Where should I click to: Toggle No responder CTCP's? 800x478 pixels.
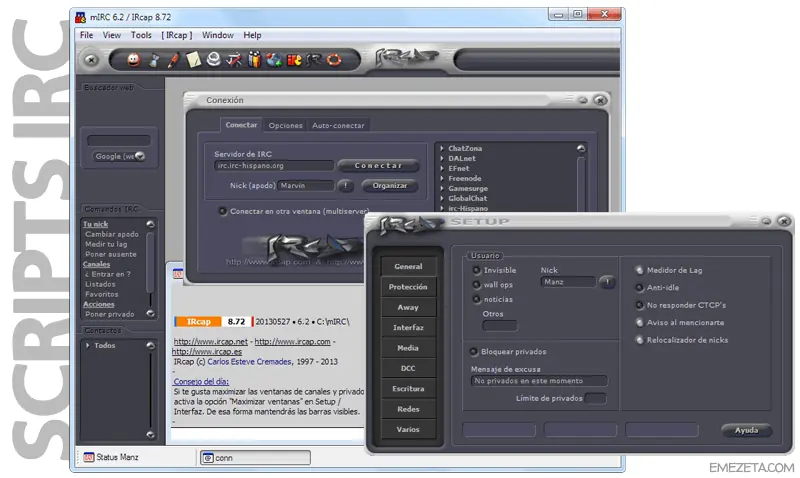click(639, 305)
